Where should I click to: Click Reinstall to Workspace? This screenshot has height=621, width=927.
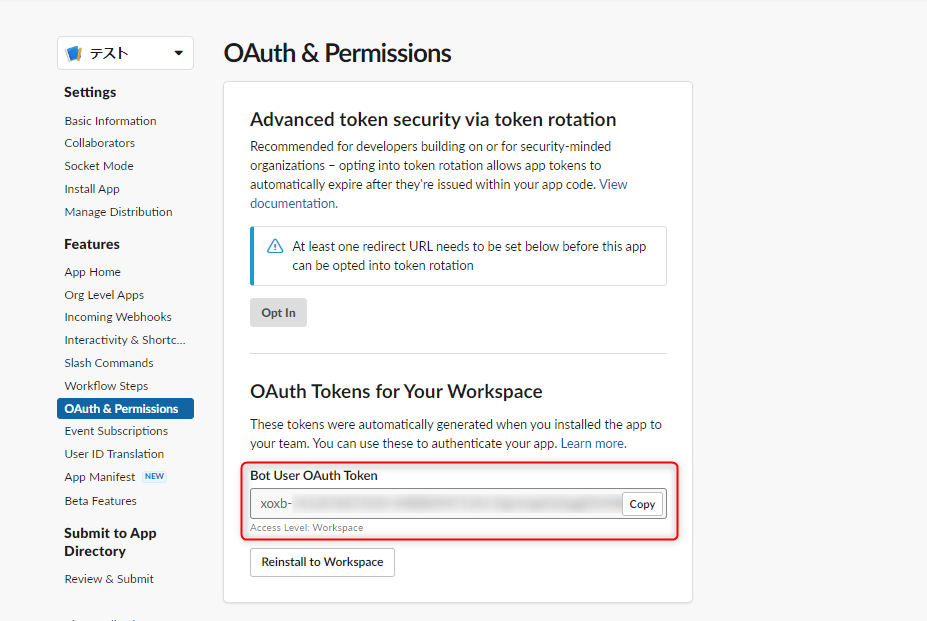coord(322,562)
